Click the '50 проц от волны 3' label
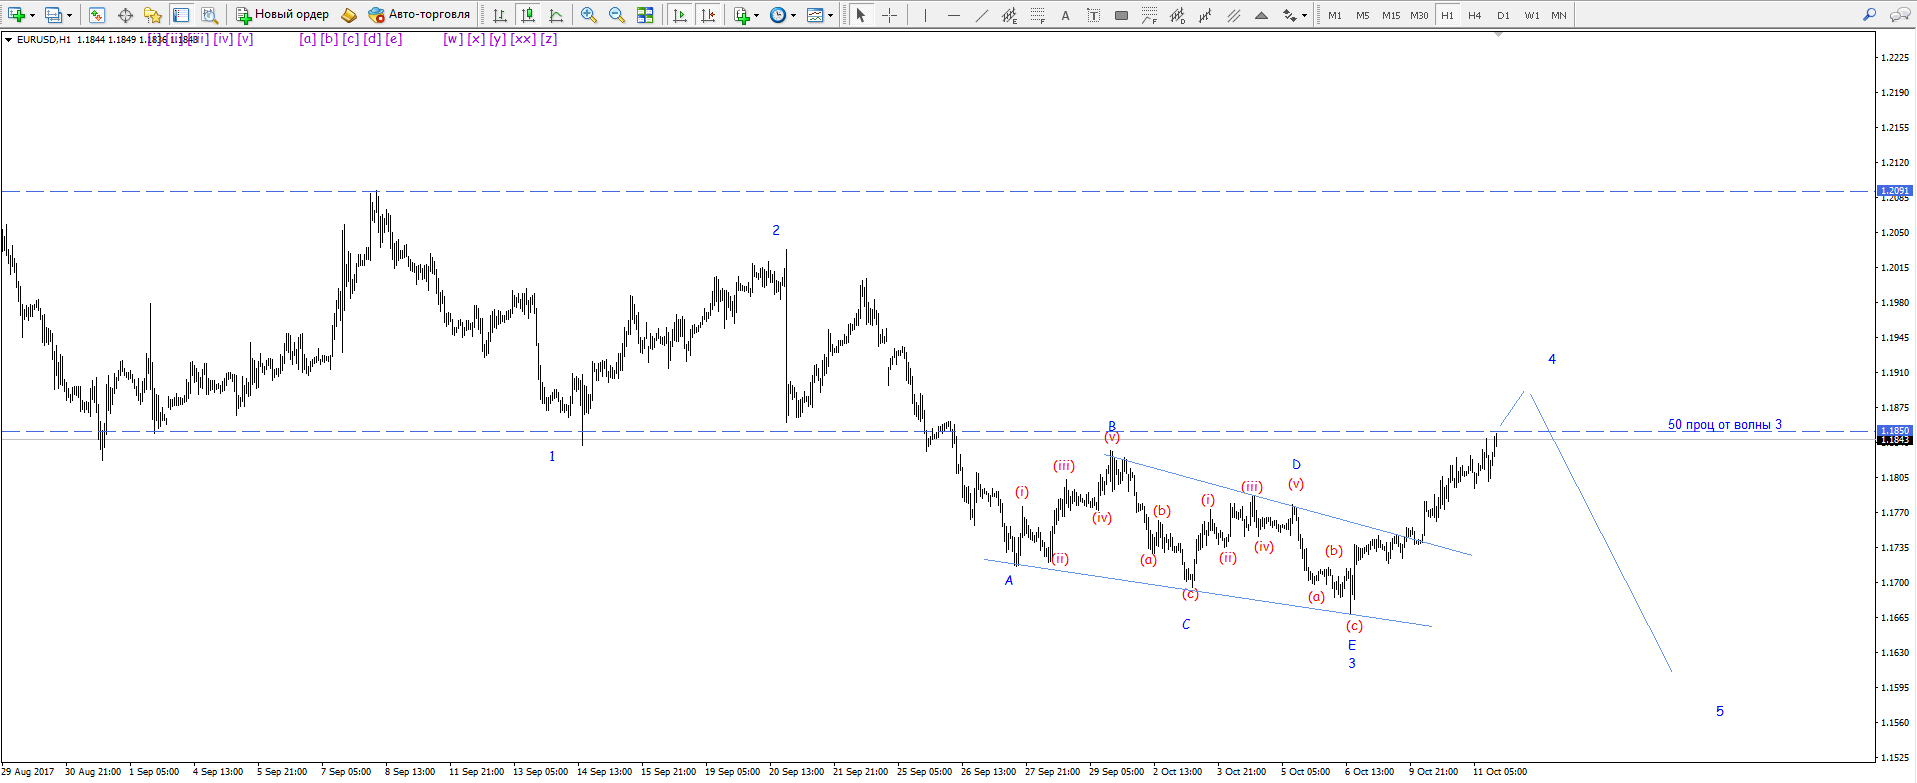 (1724, 425)
